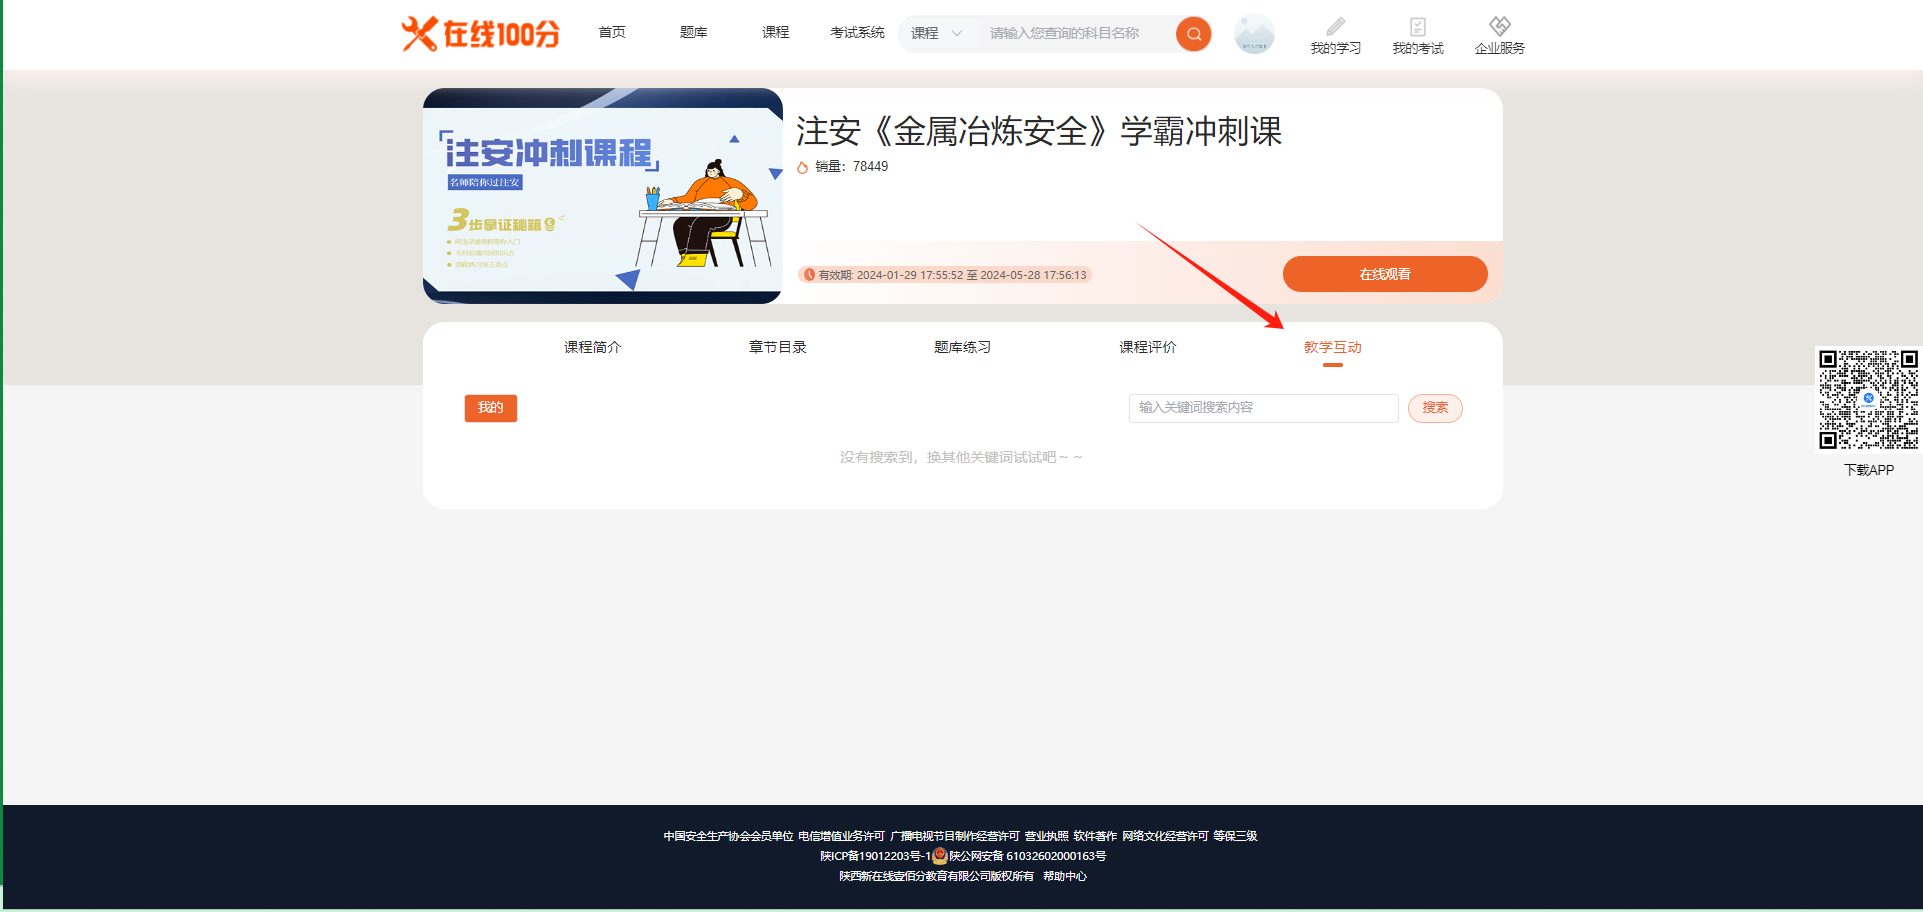Viewport: 1923px width, 912px height.
Task: Click the 注安冲刺课程 course thumbnail
Action: tap(602, 196)
